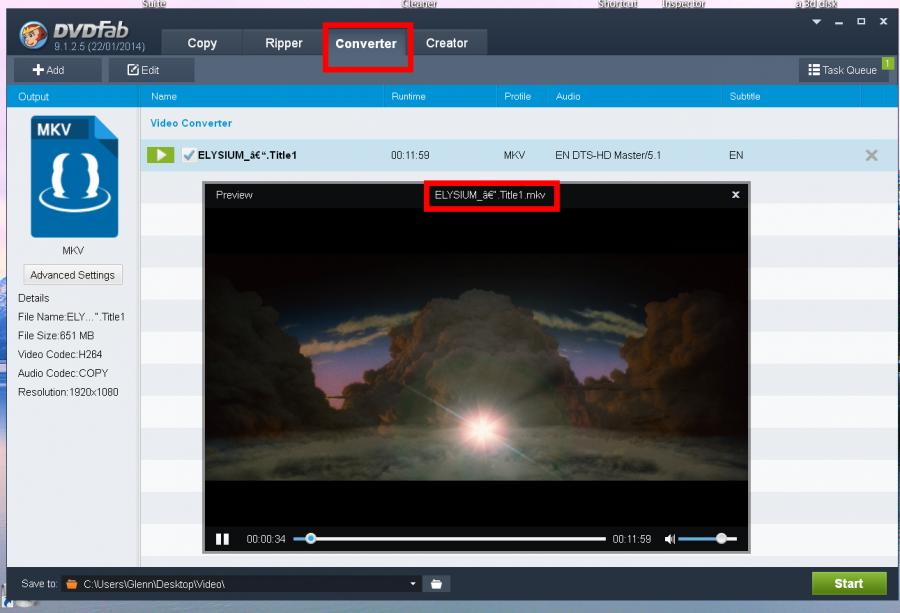
Task: Select the Converter tab
Action: 366,44
